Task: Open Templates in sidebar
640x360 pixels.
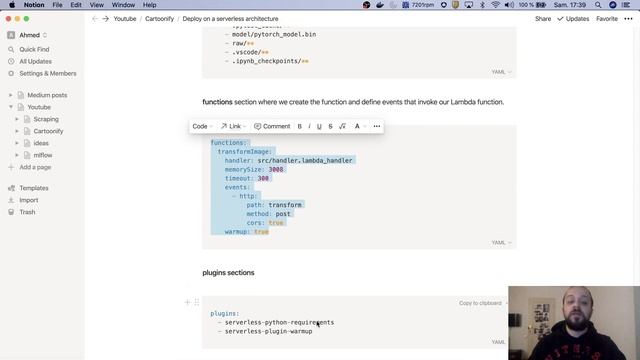Action: 34,188
